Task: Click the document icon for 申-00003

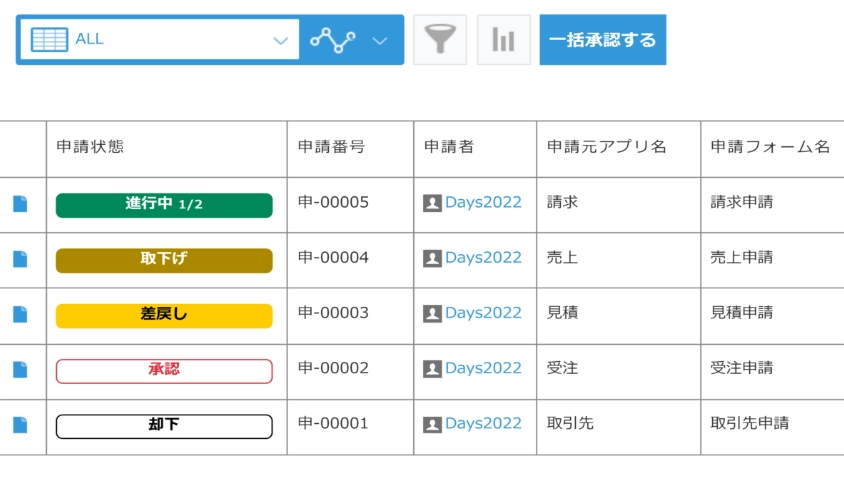Action: point(20,314)
